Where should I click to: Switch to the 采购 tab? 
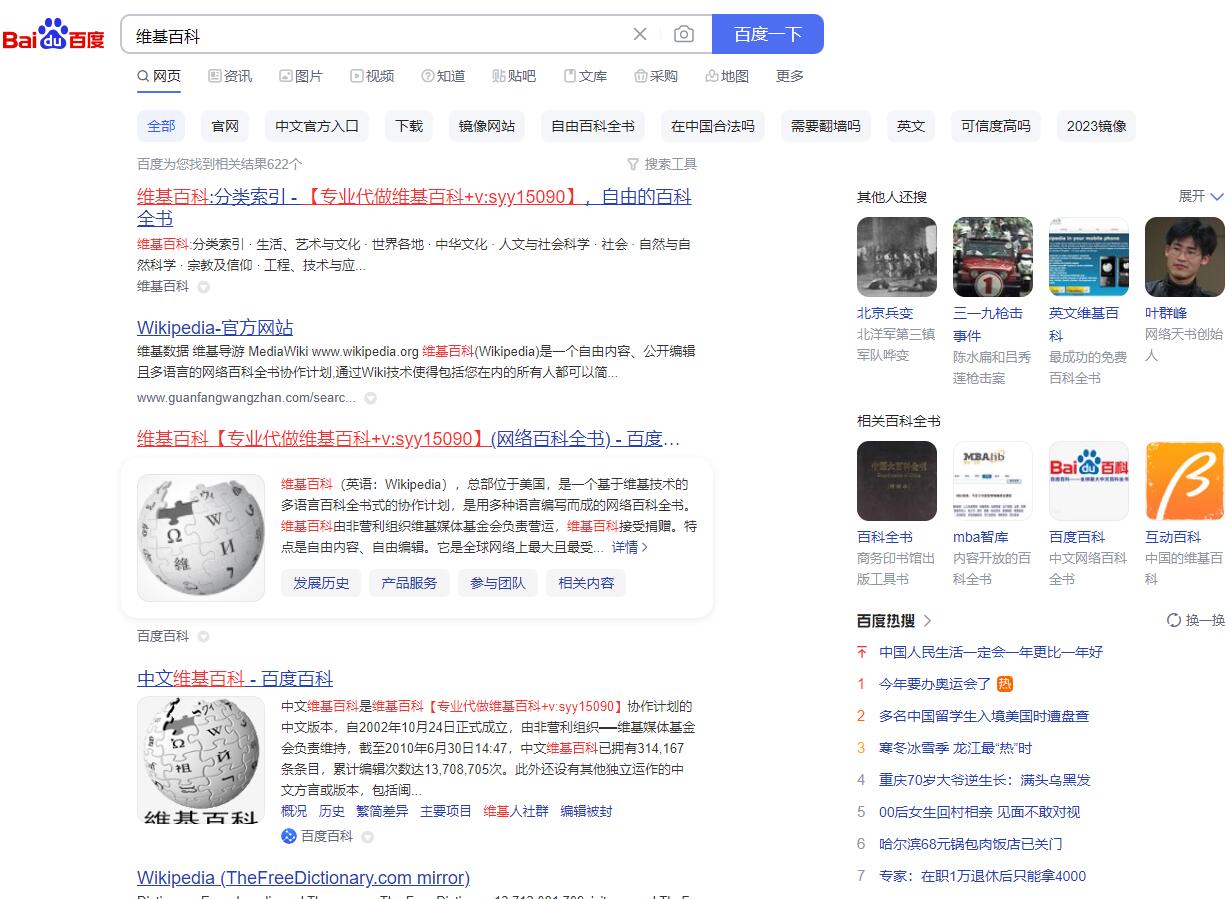click(x=656, y=76)
